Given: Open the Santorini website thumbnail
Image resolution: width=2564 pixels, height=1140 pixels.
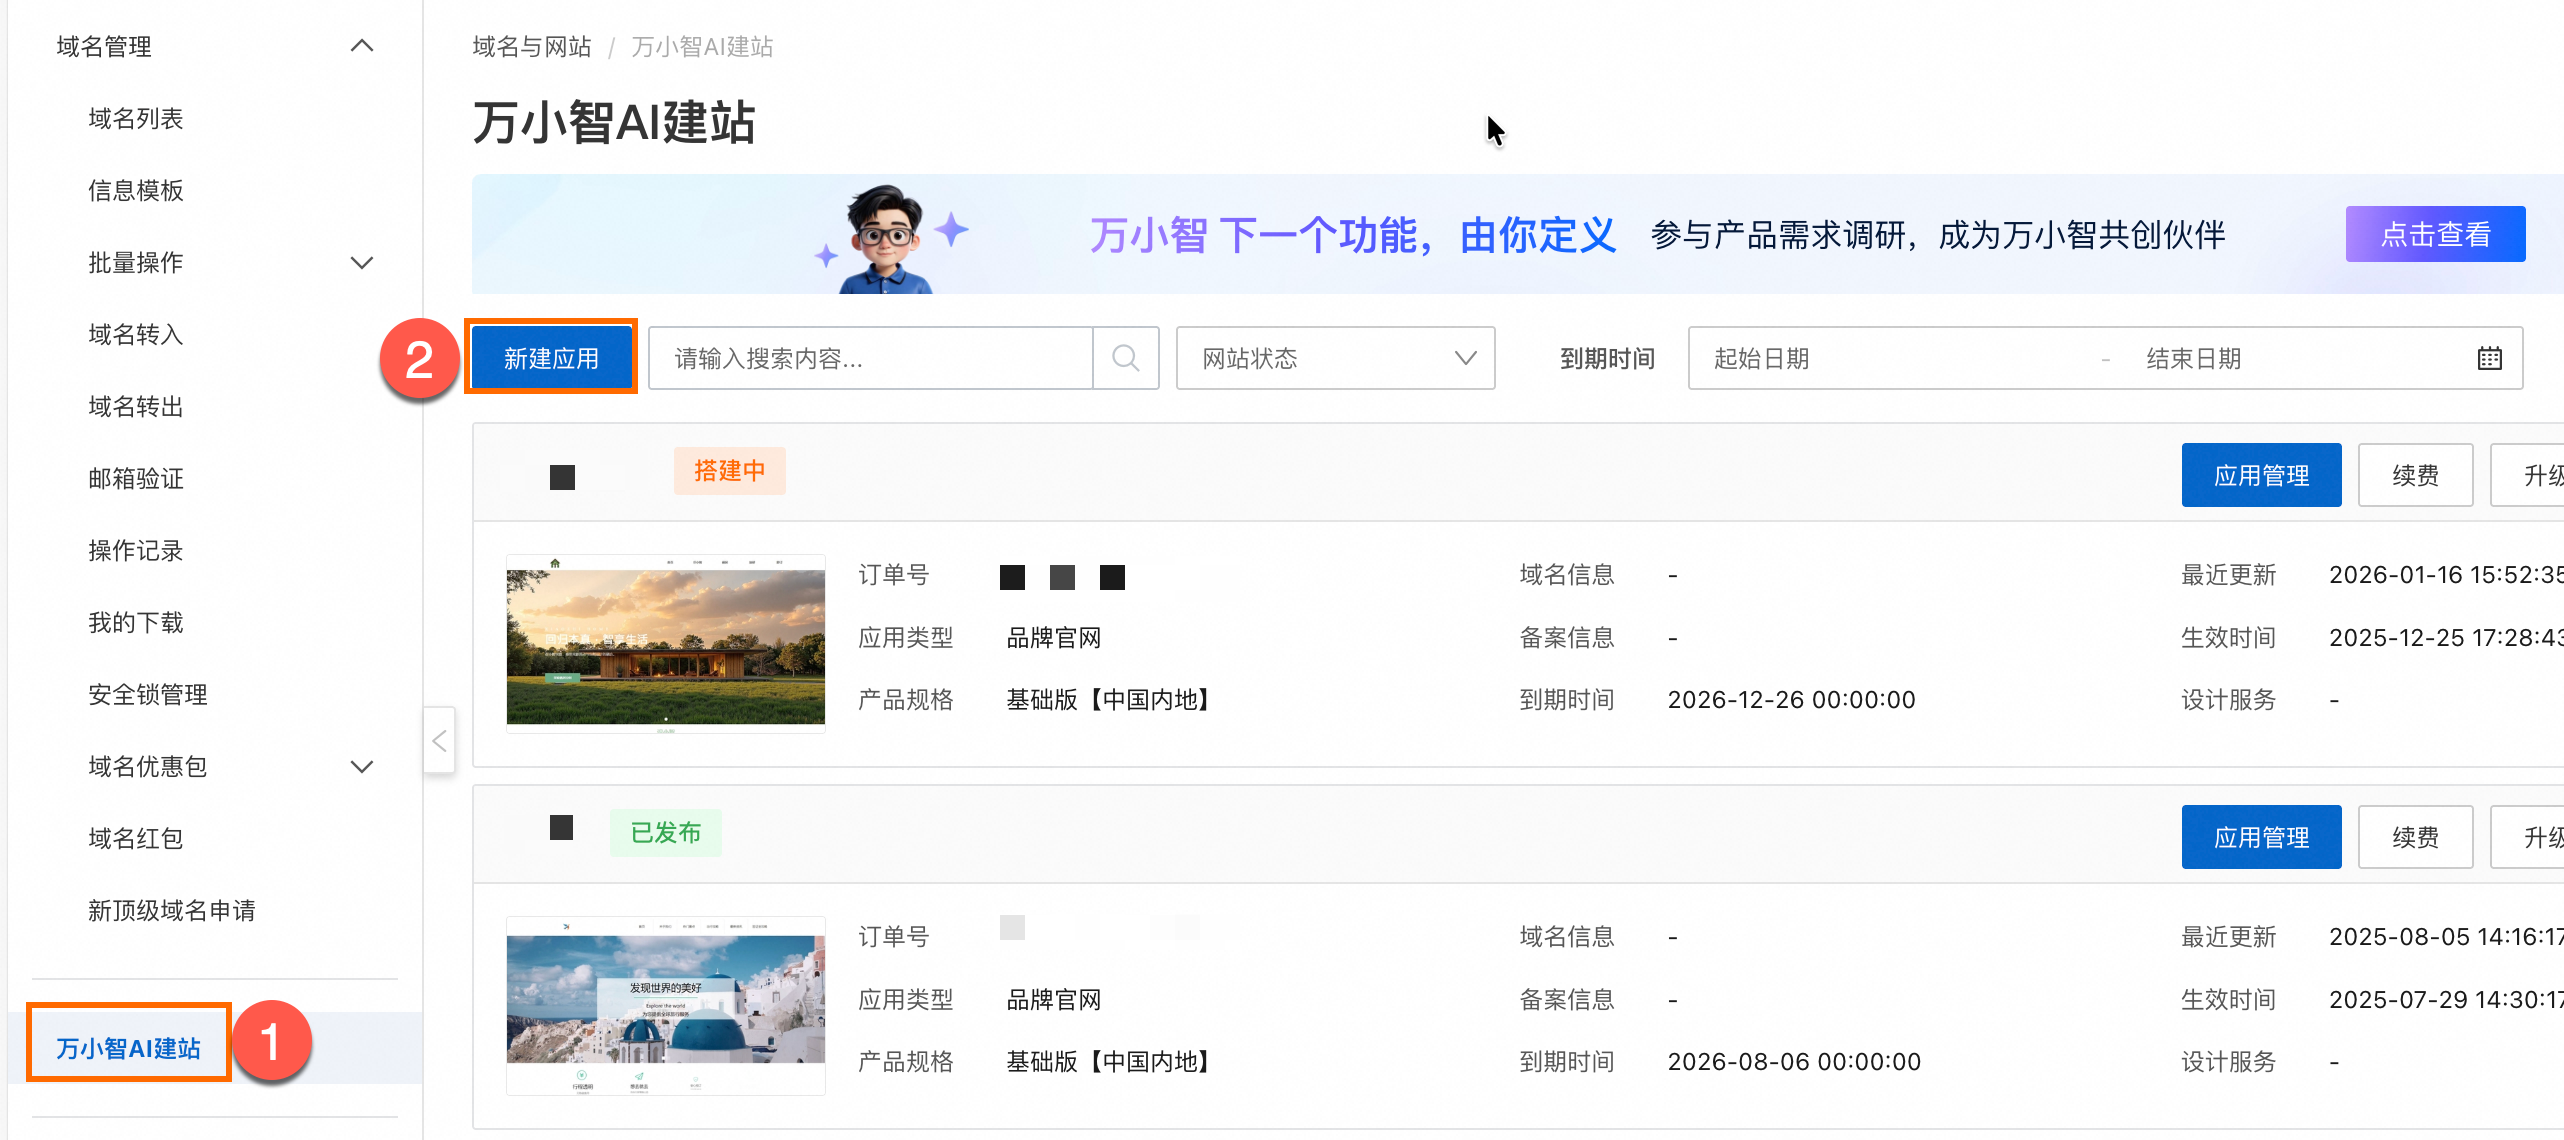Looking at the screenshot, I should (x=665, y=1005).
